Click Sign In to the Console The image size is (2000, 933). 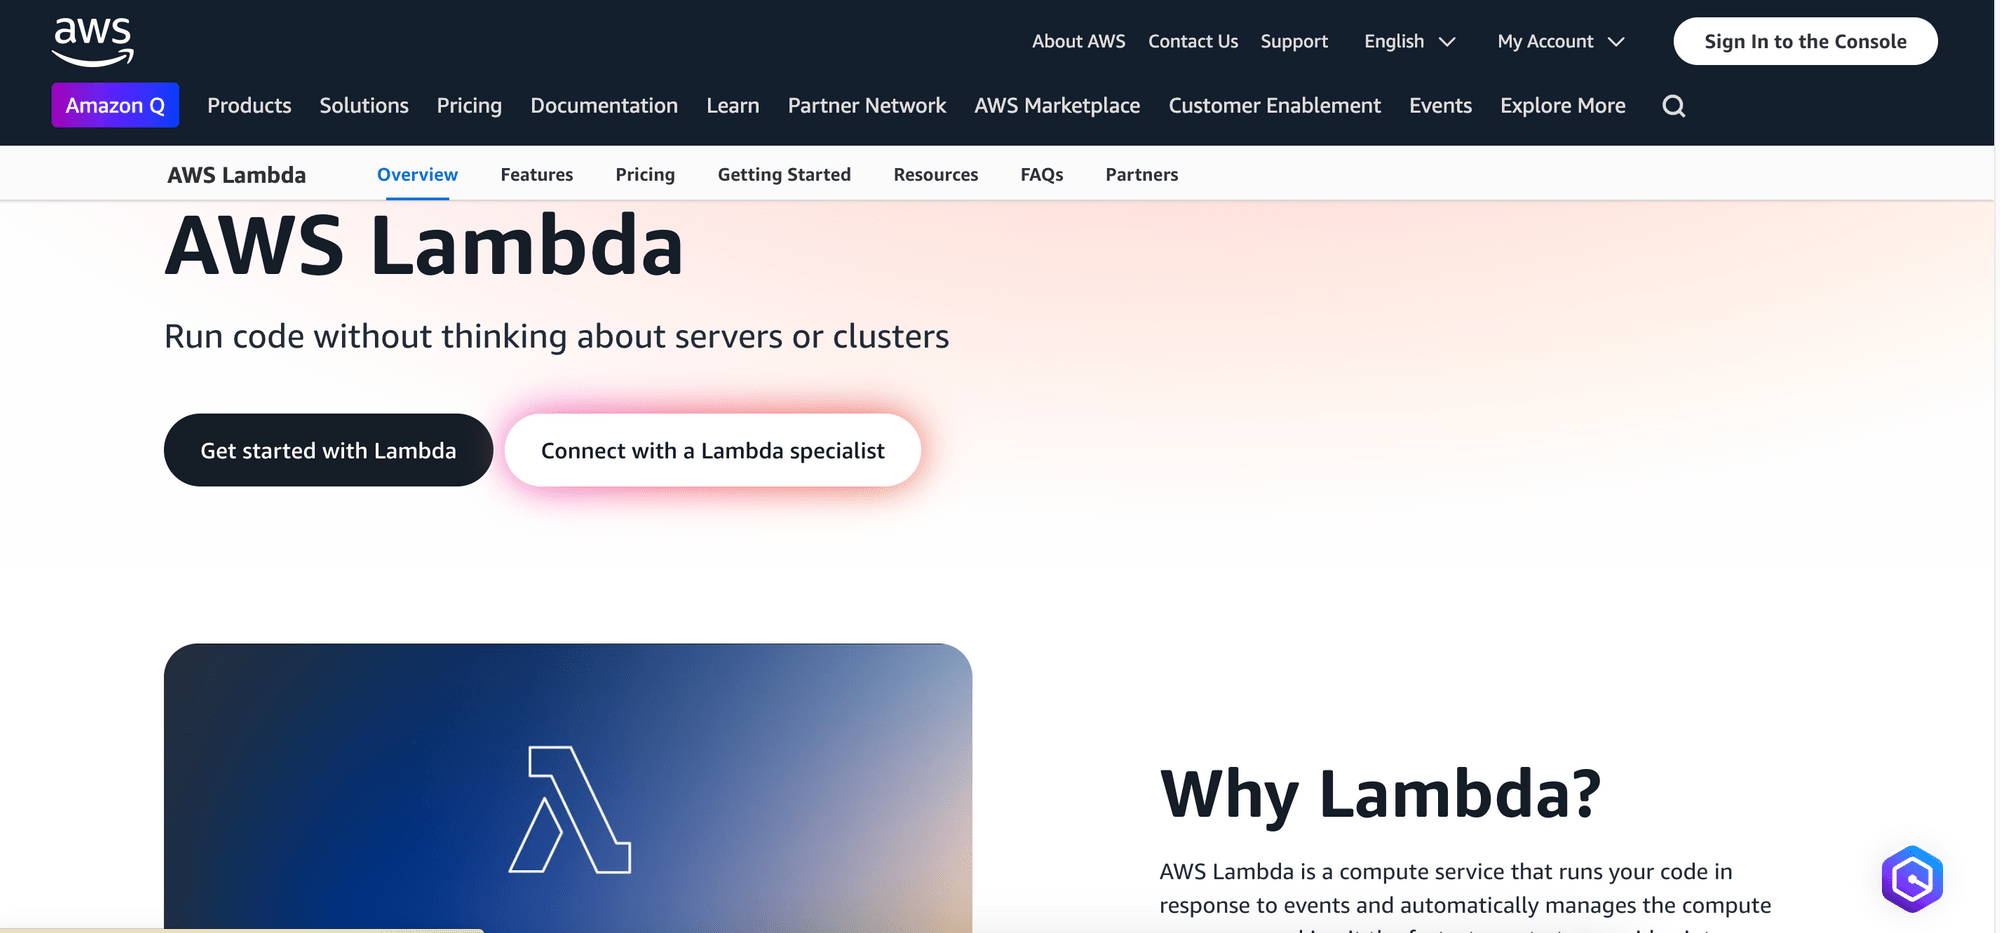[1805, 41]
